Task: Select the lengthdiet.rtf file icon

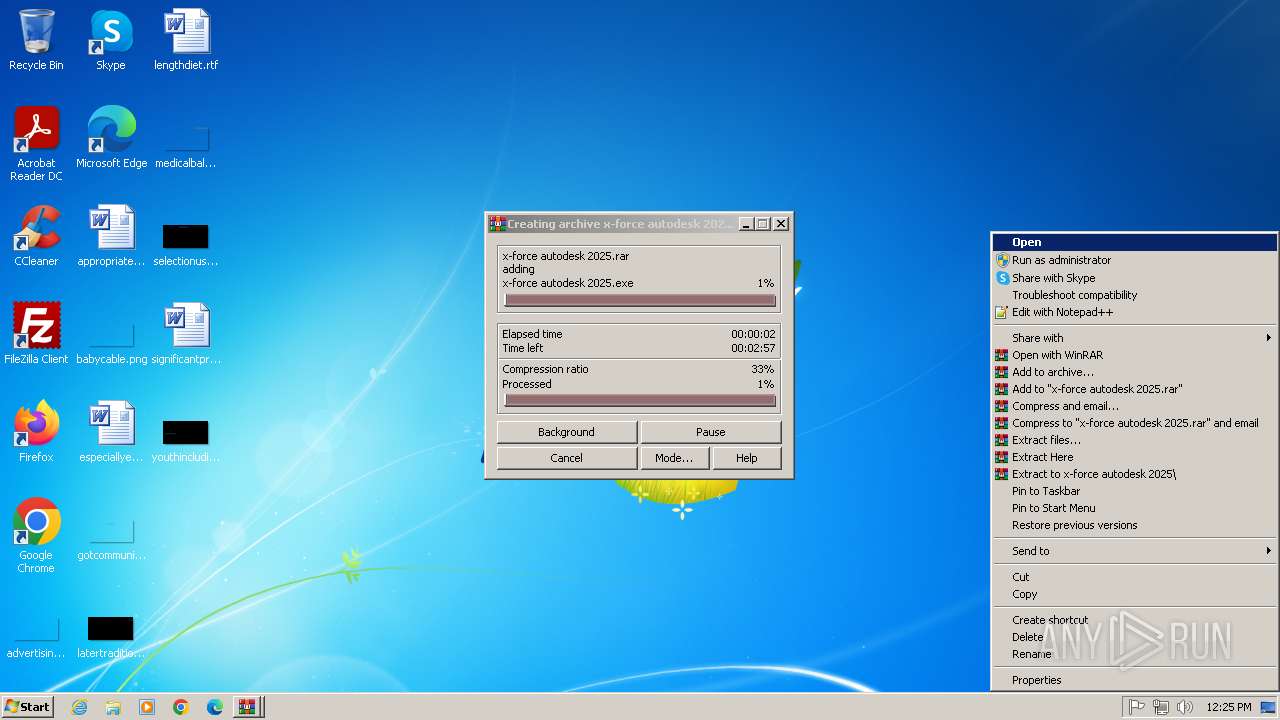Action: (186, 40)
